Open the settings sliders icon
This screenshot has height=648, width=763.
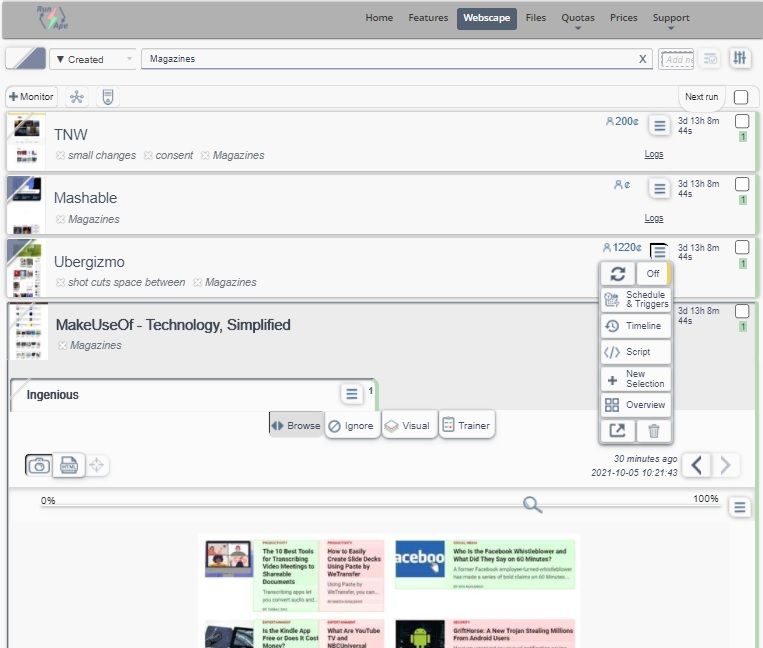[740, 58]
